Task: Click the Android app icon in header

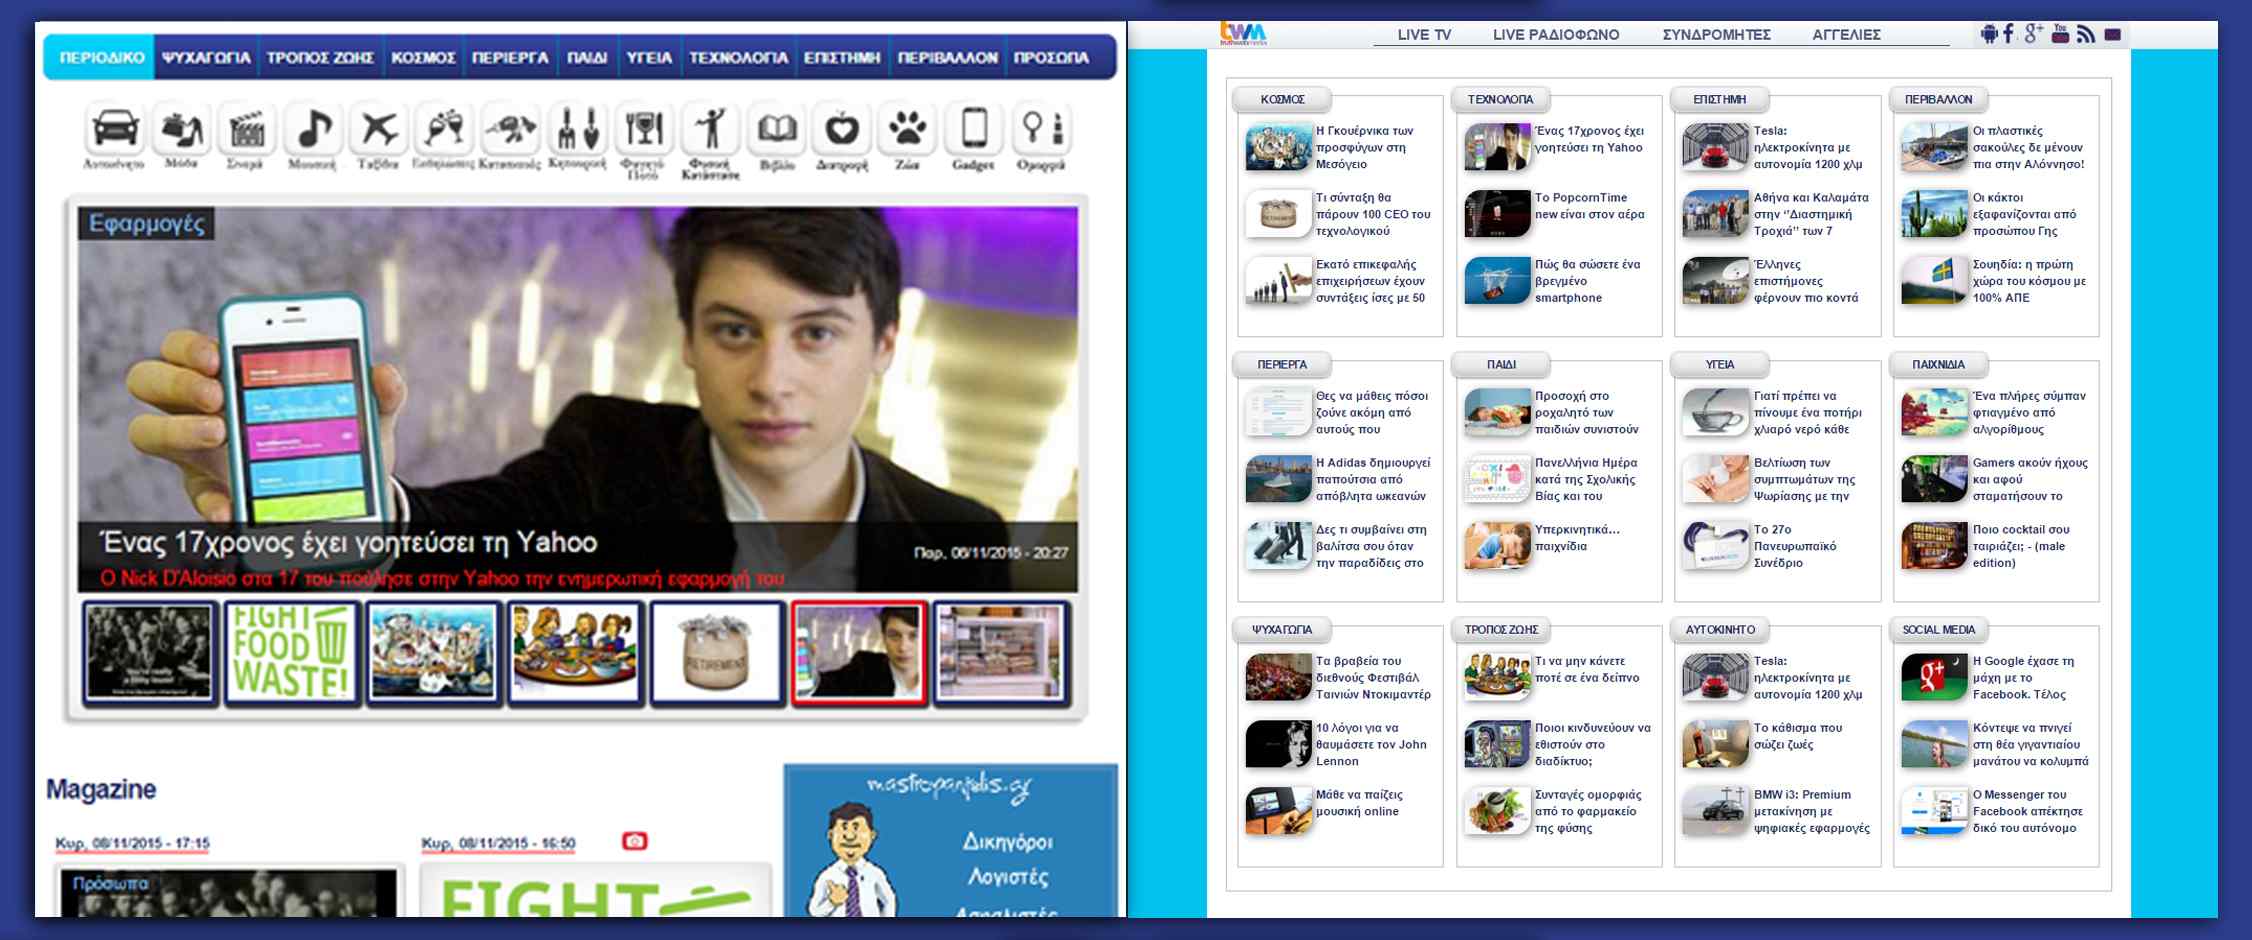Action: click(1988, 34)
